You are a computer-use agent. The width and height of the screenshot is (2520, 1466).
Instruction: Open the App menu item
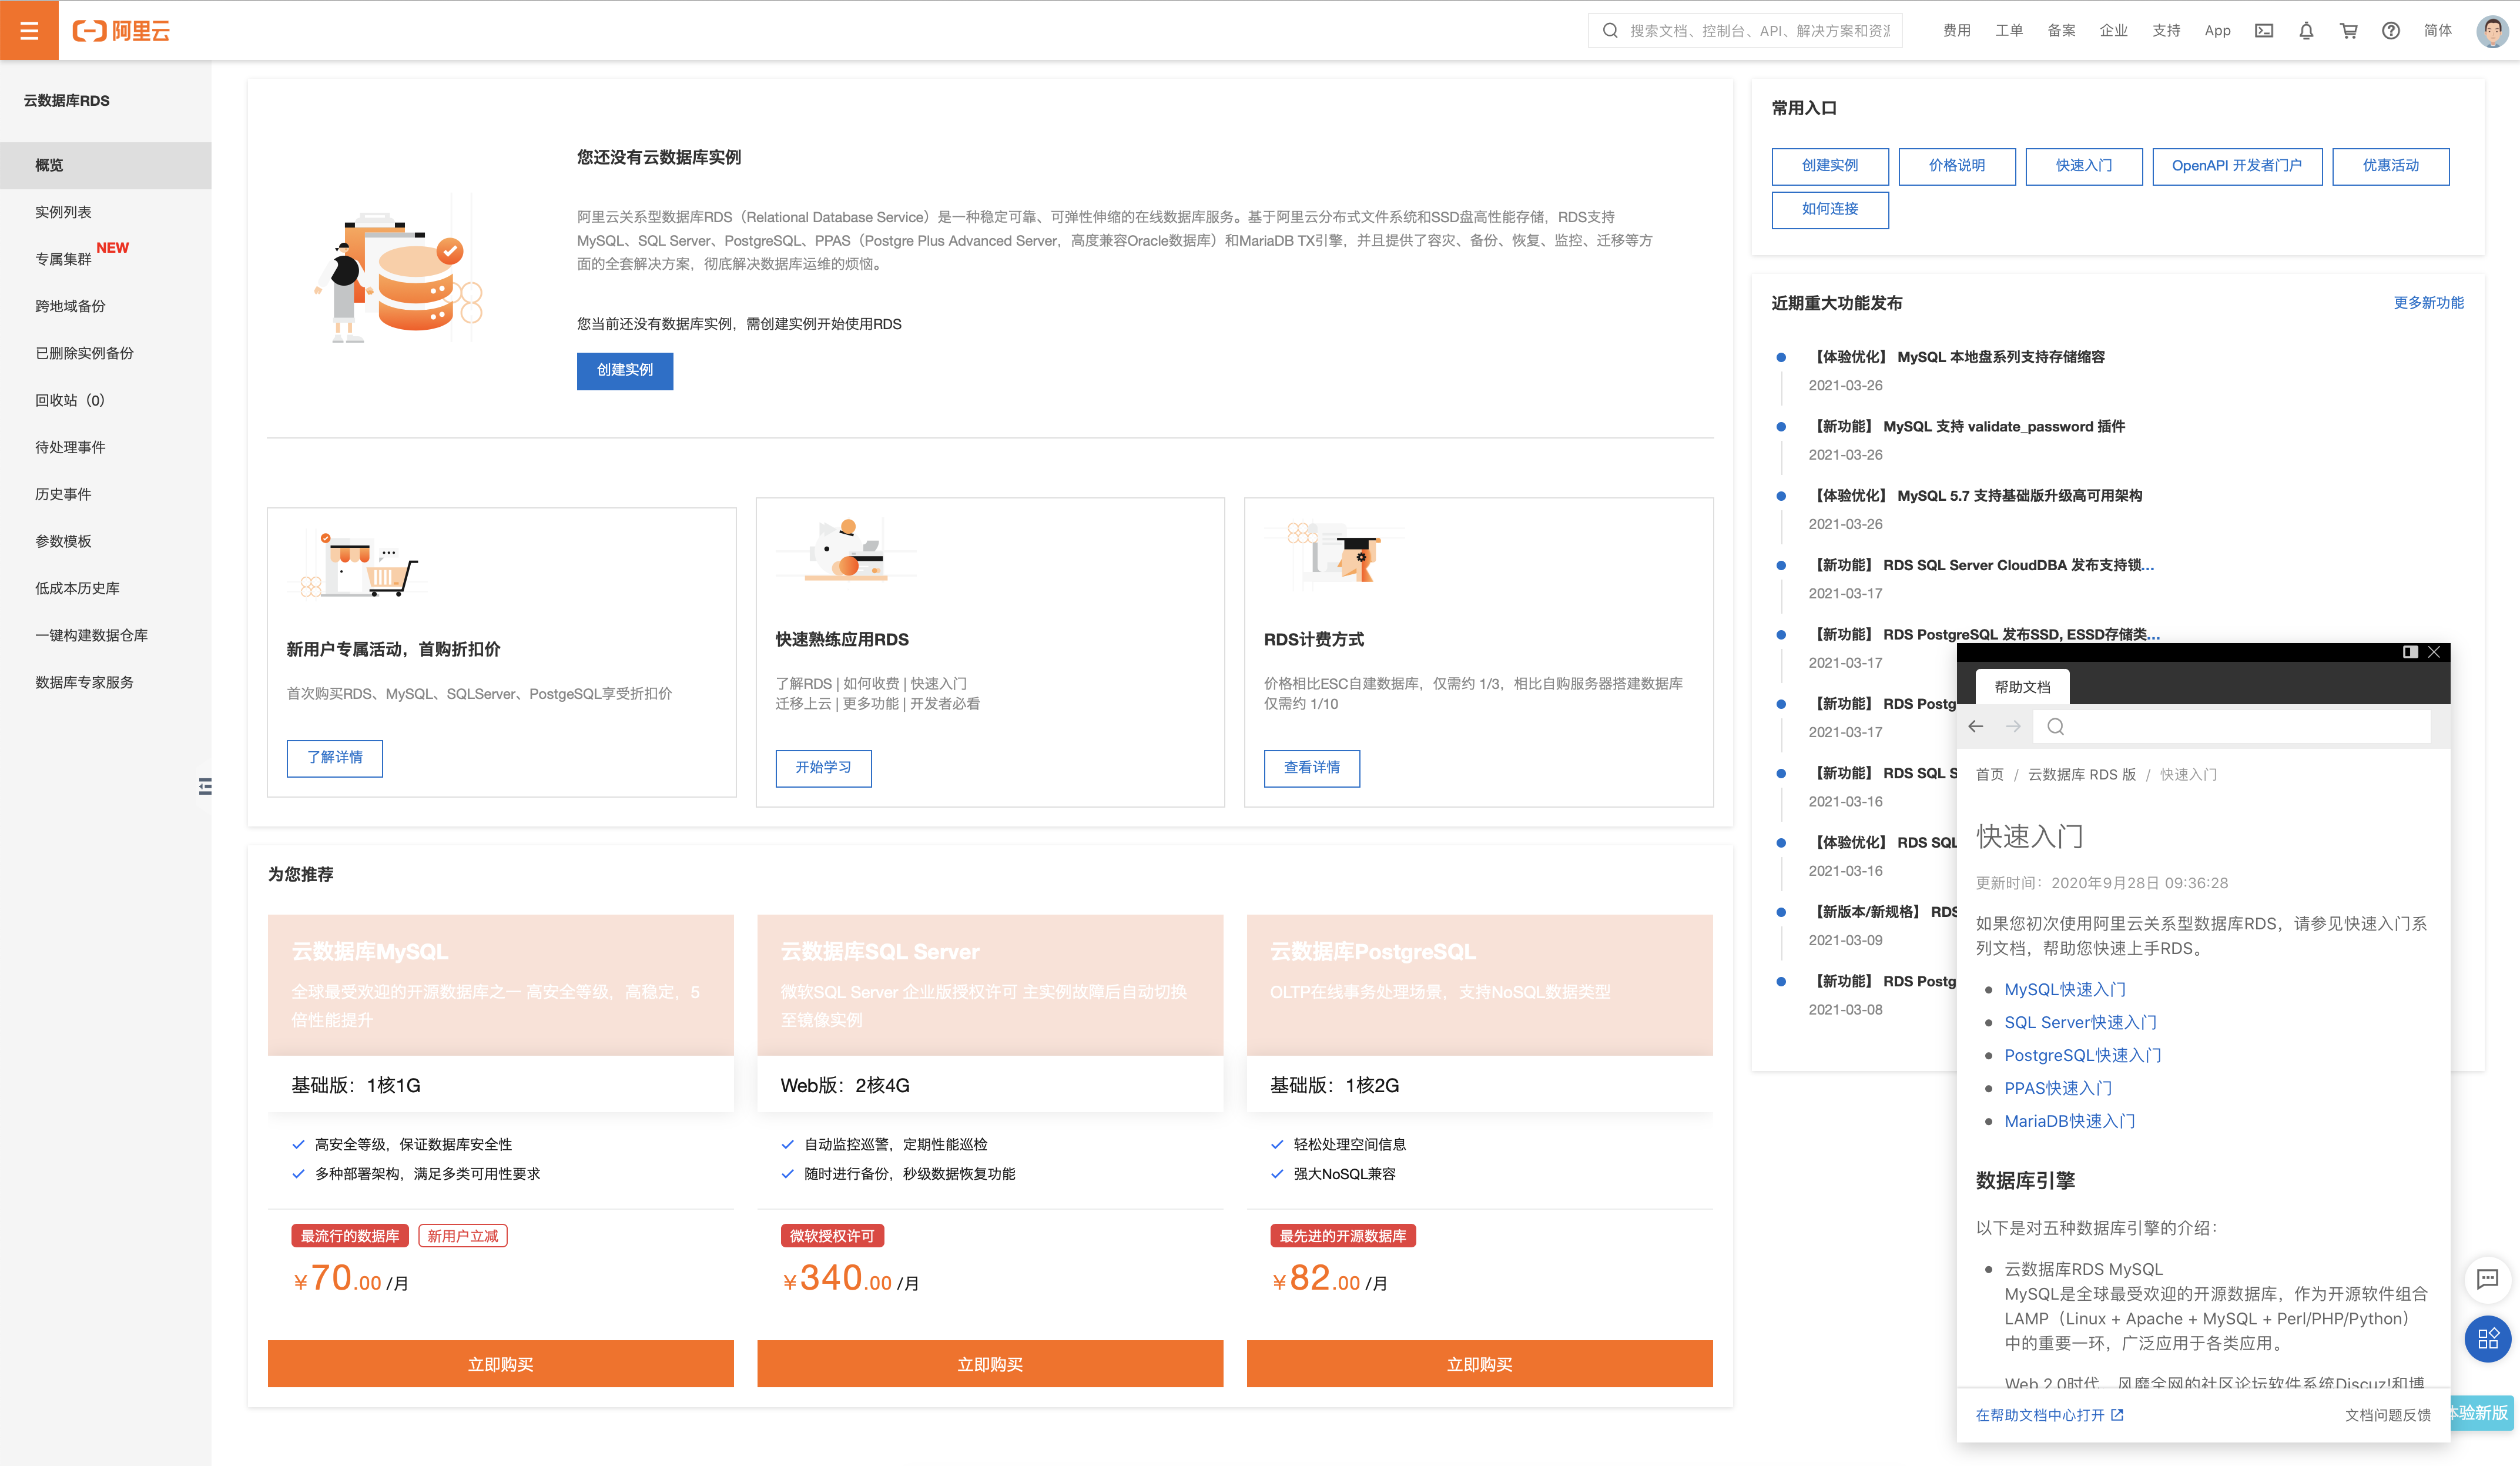2217,31
